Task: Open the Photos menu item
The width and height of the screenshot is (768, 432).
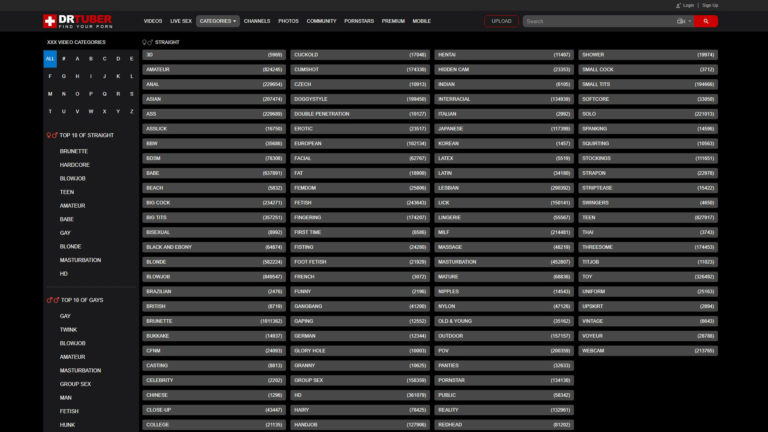Action: coord(288,21)
